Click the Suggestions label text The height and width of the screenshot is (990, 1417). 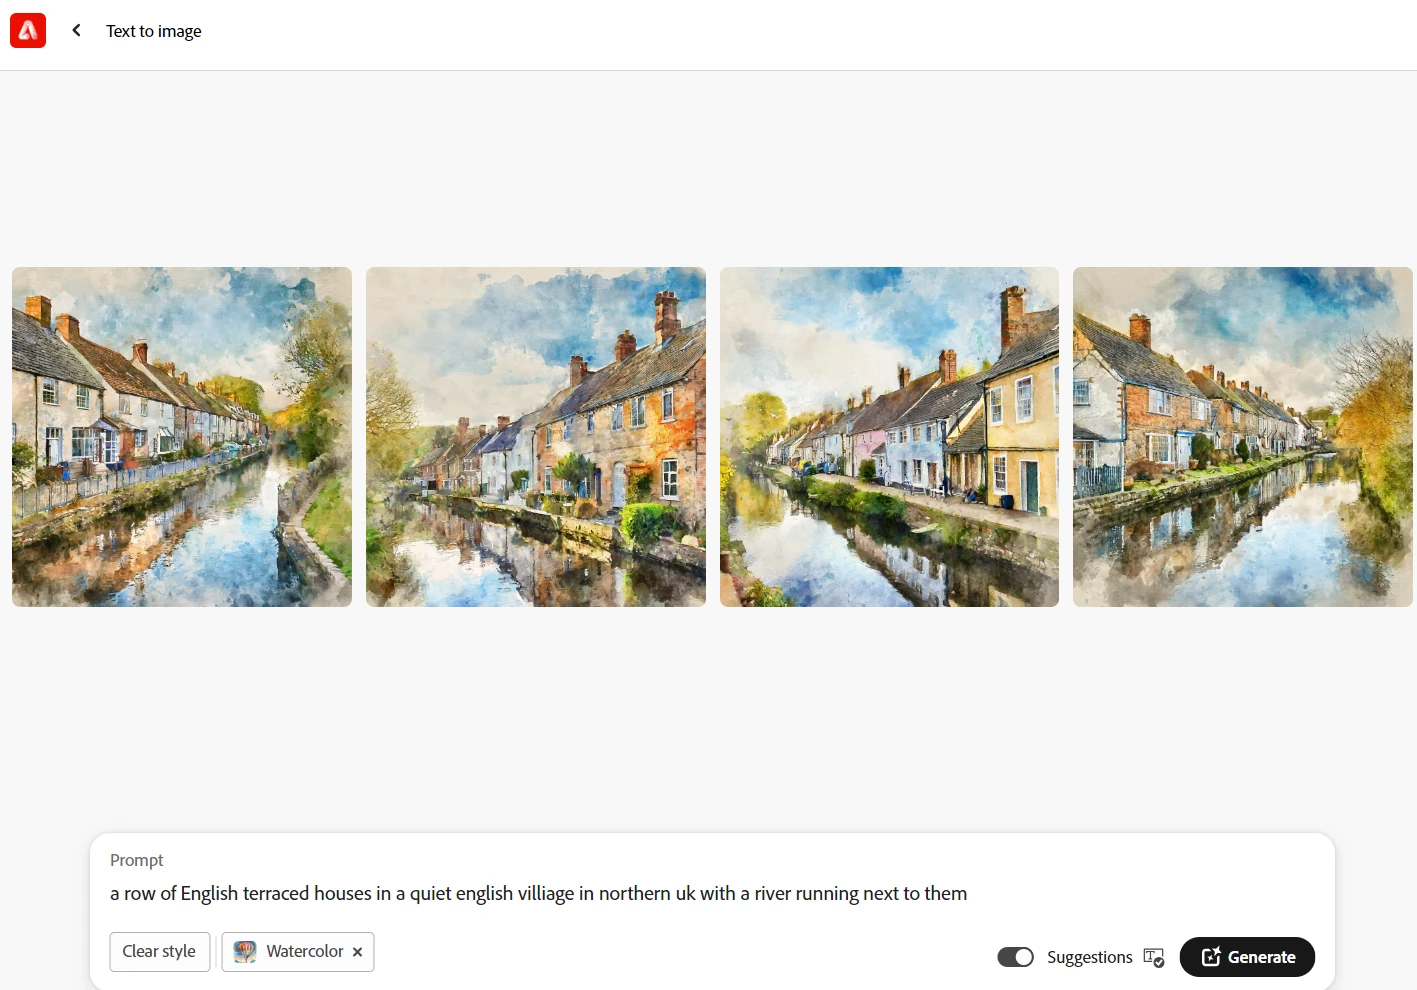pos(1089,958)
